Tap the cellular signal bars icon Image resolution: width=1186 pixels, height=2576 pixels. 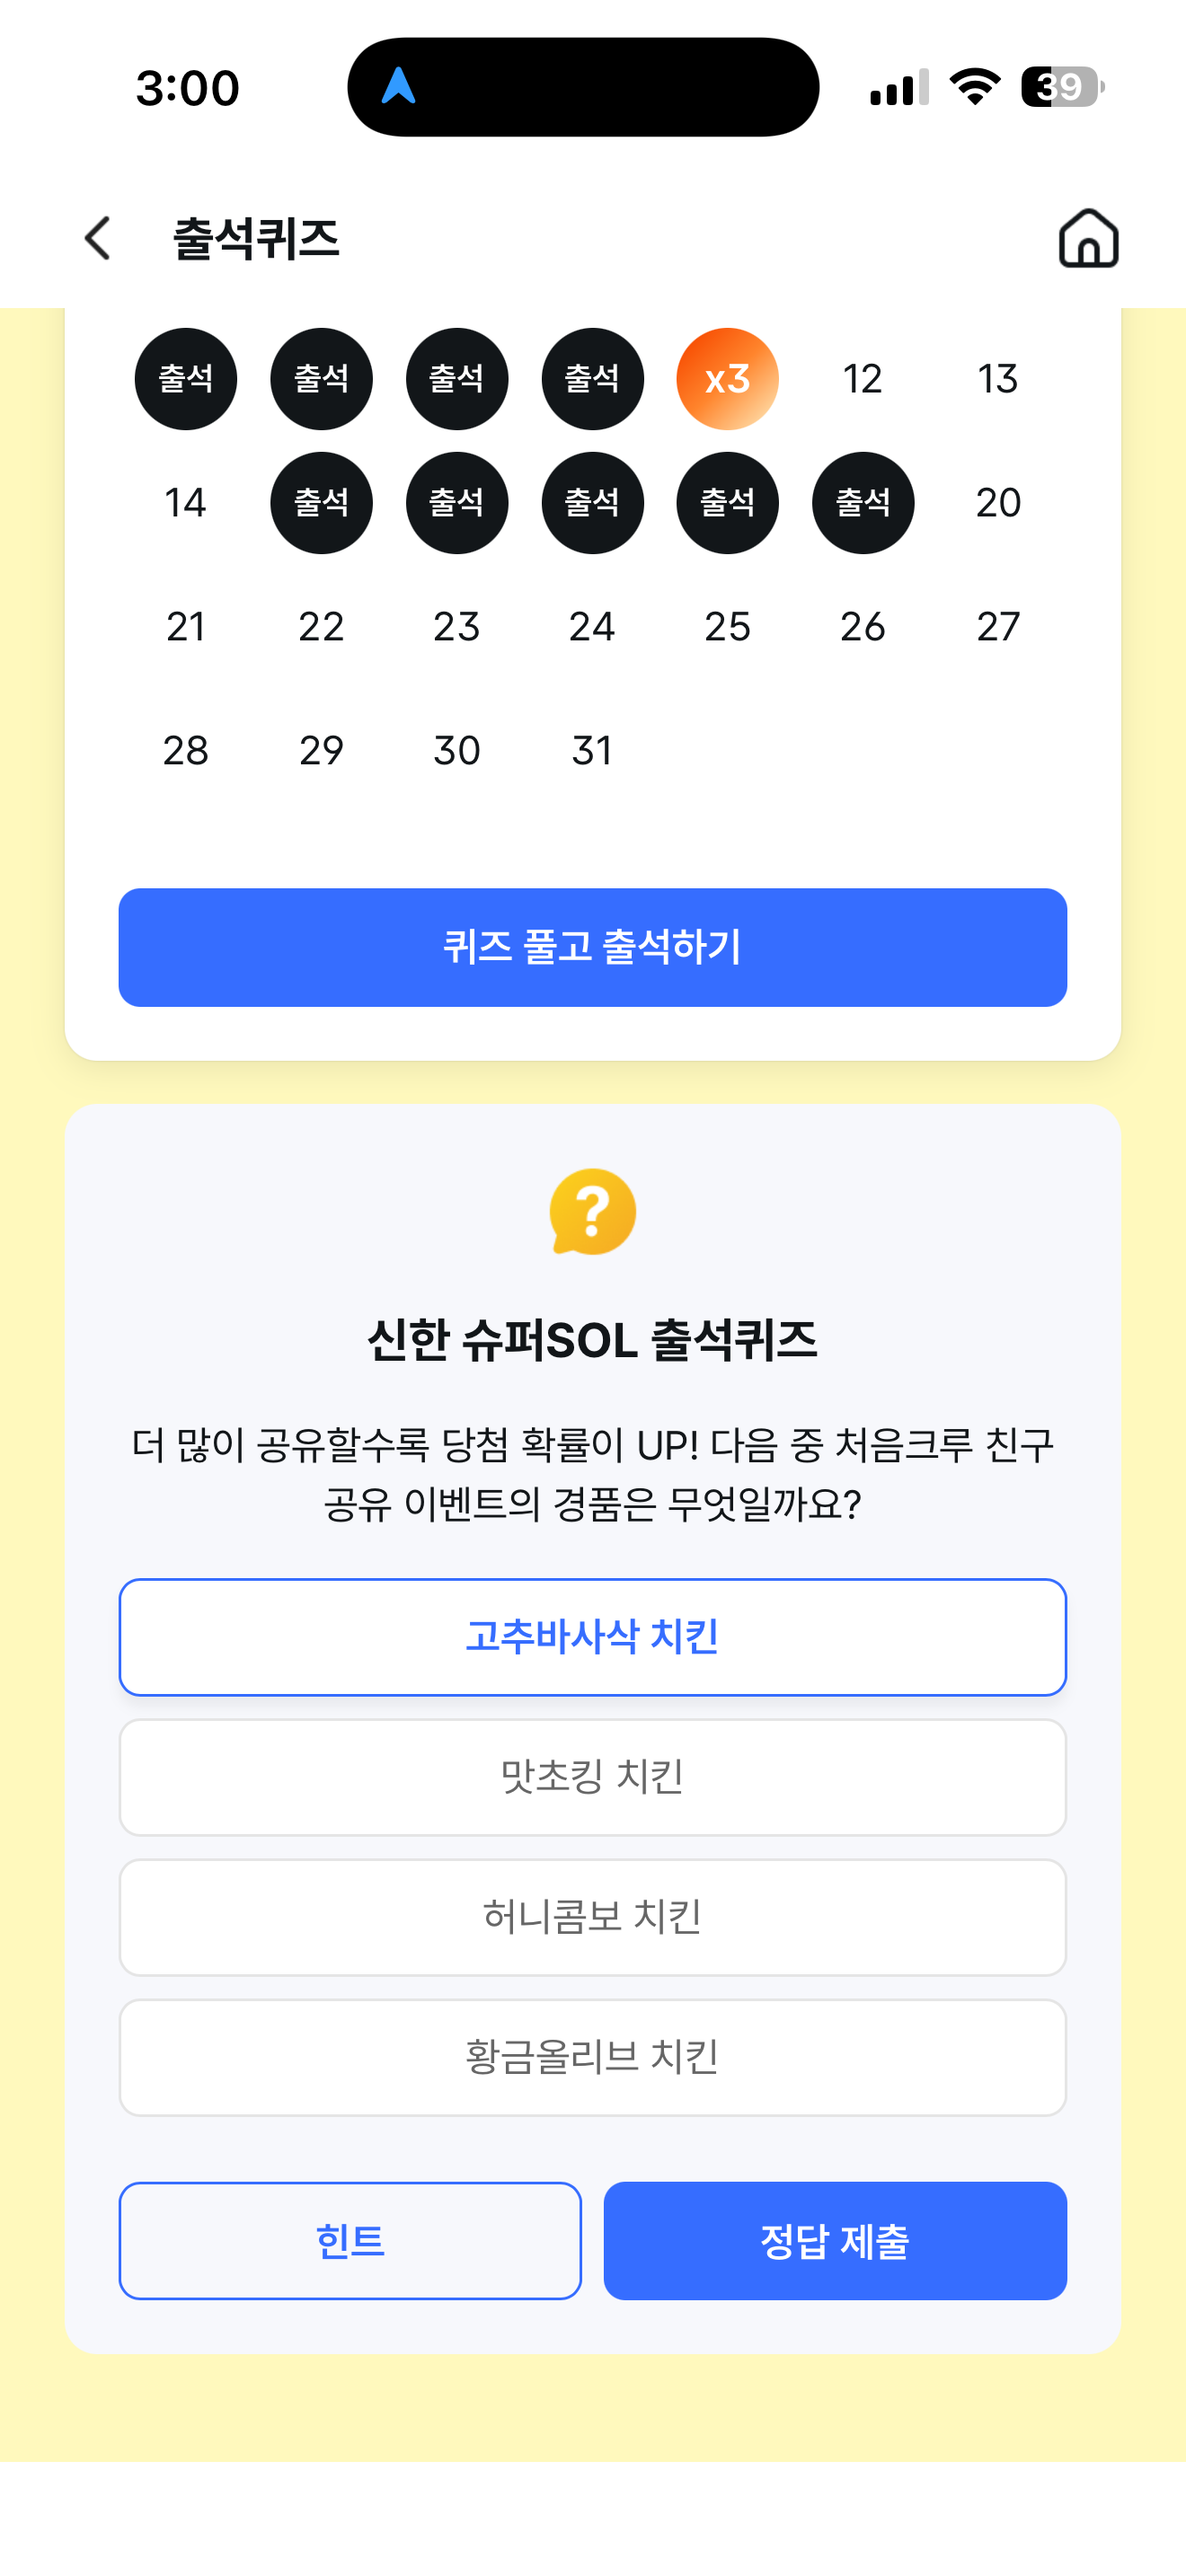tap(899, 87)
